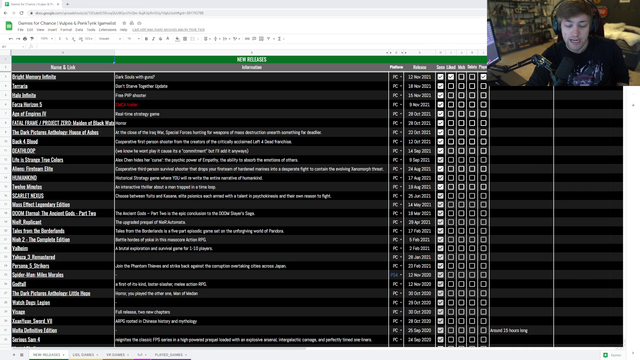Click the Explore button

point(612,355)
